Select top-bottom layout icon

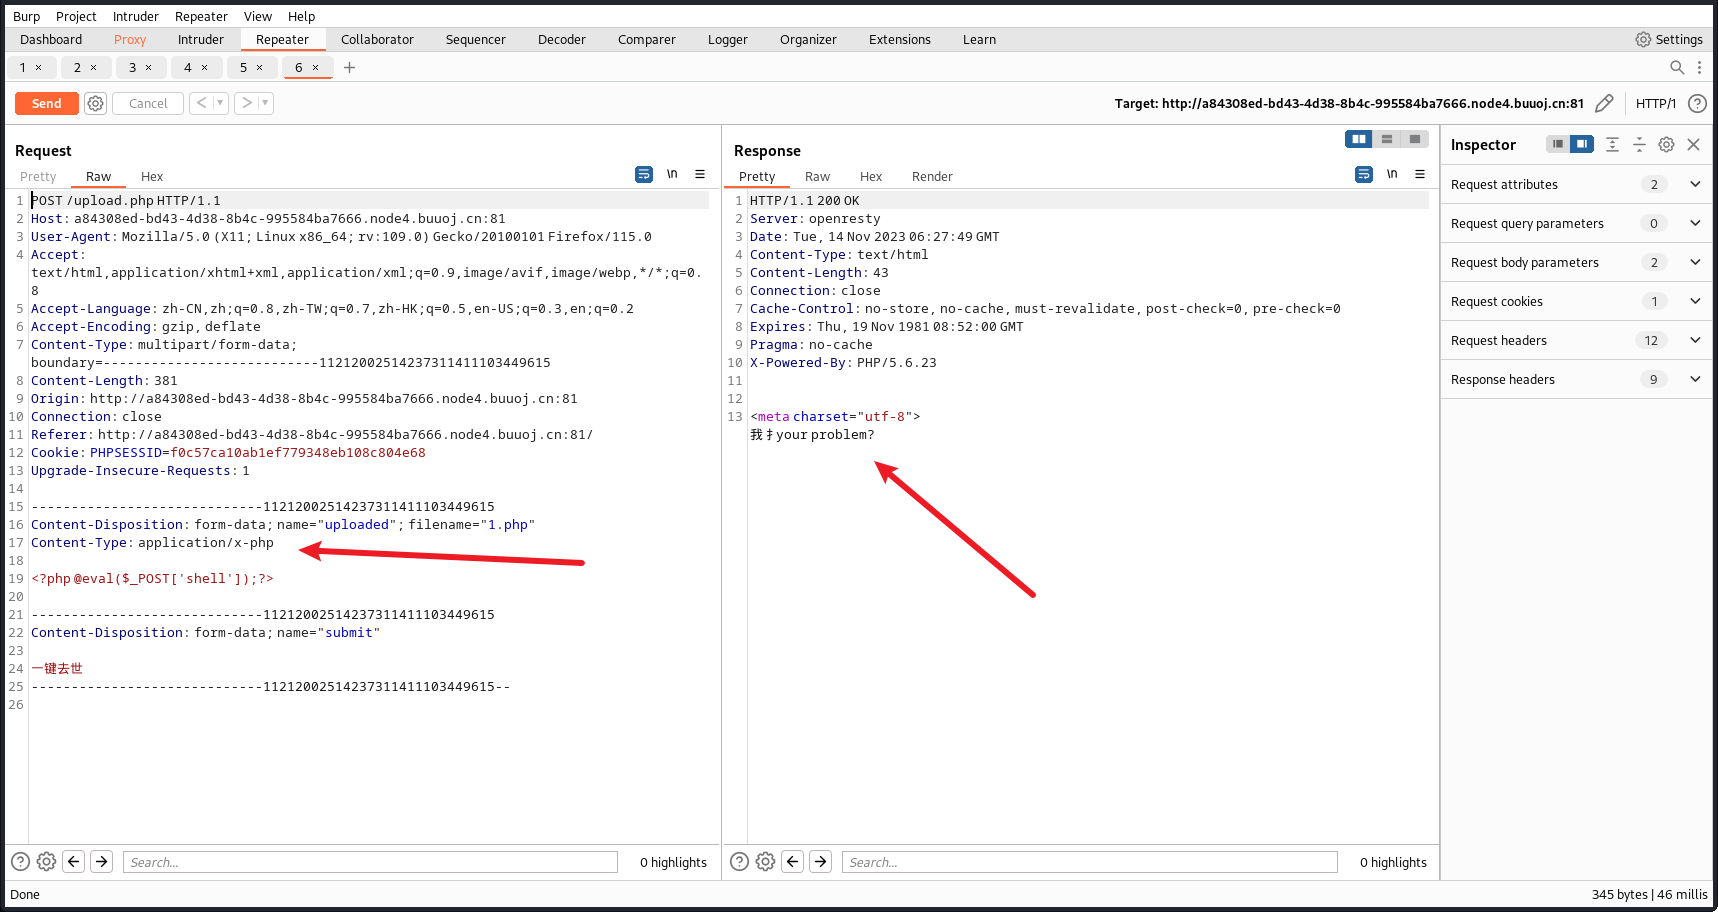coord(1387,139)
